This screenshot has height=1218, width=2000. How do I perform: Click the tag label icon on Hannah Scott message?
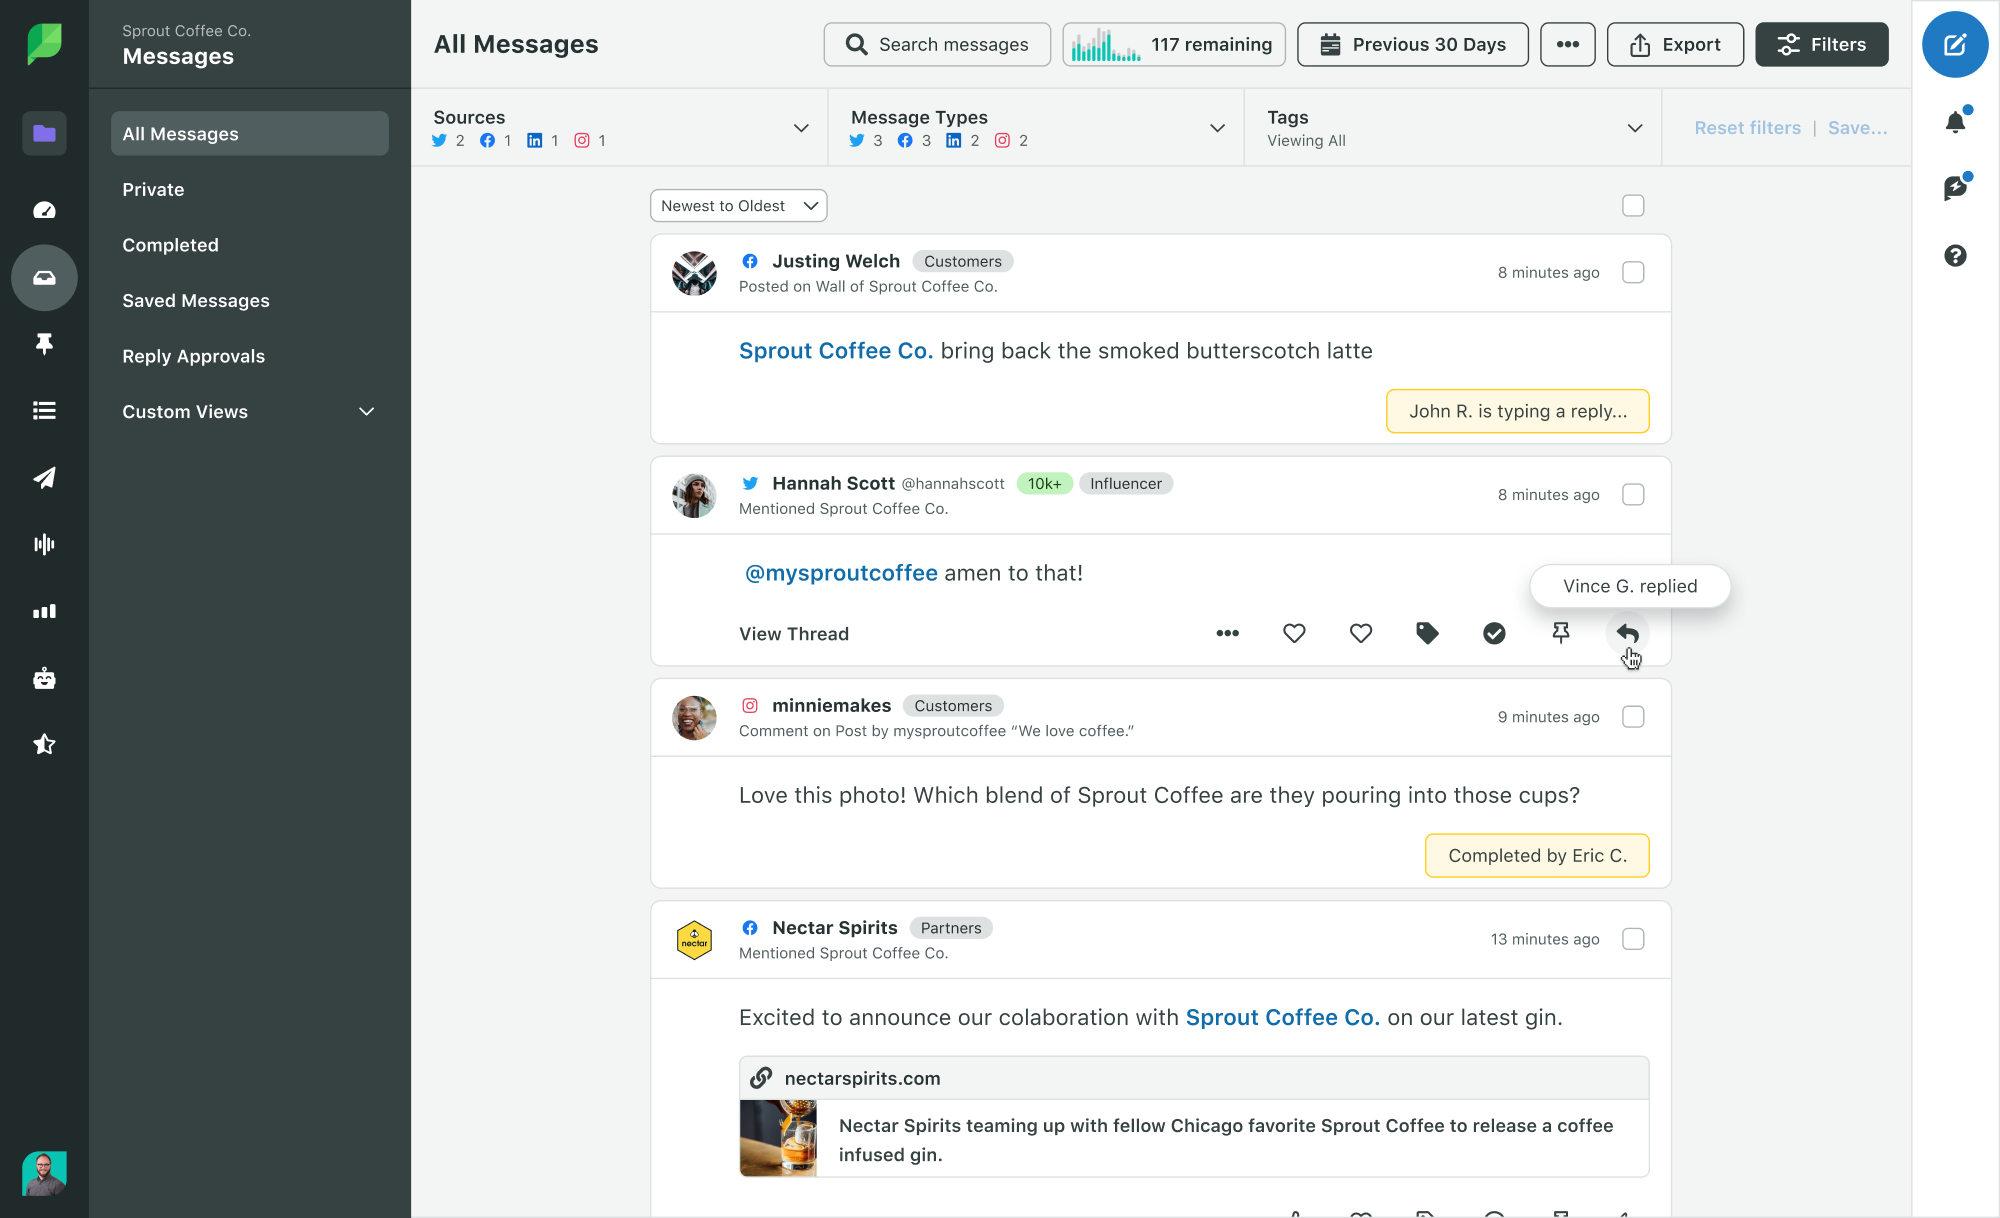(1427, 633)
